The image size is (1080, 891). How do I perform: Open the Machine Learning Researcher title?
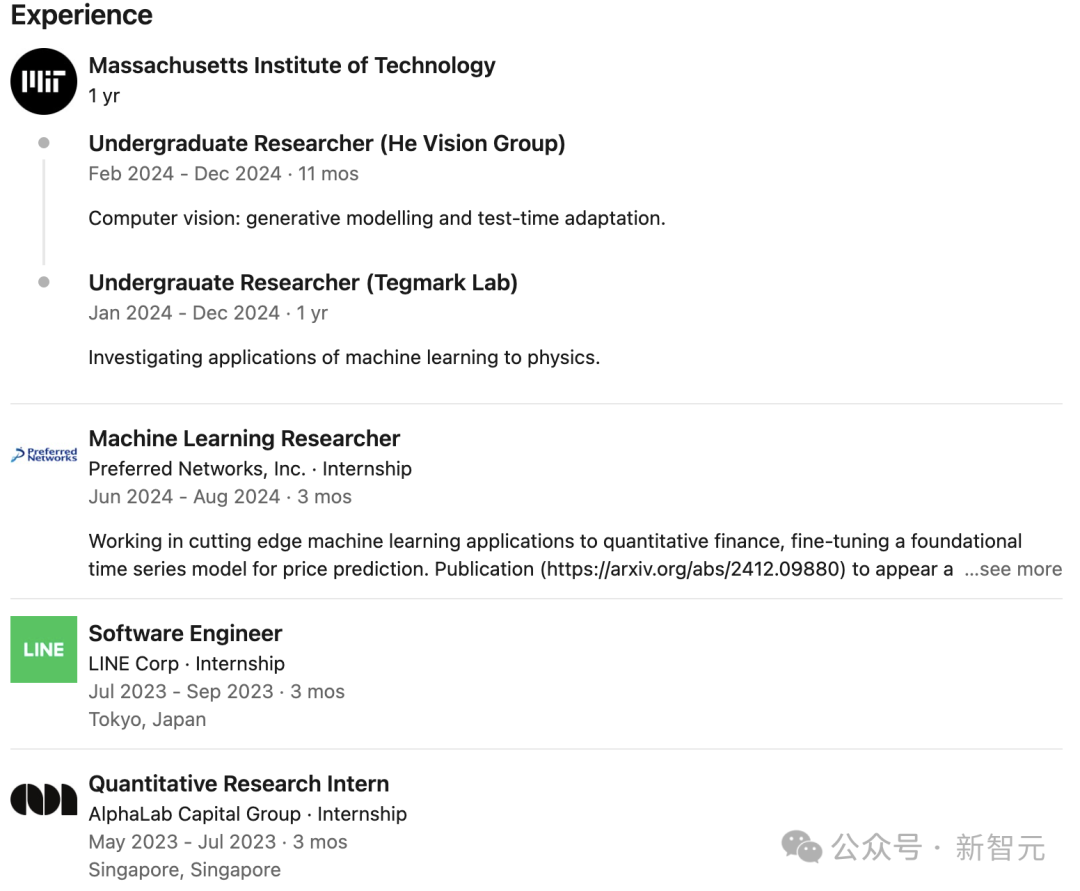pos(245,439)
